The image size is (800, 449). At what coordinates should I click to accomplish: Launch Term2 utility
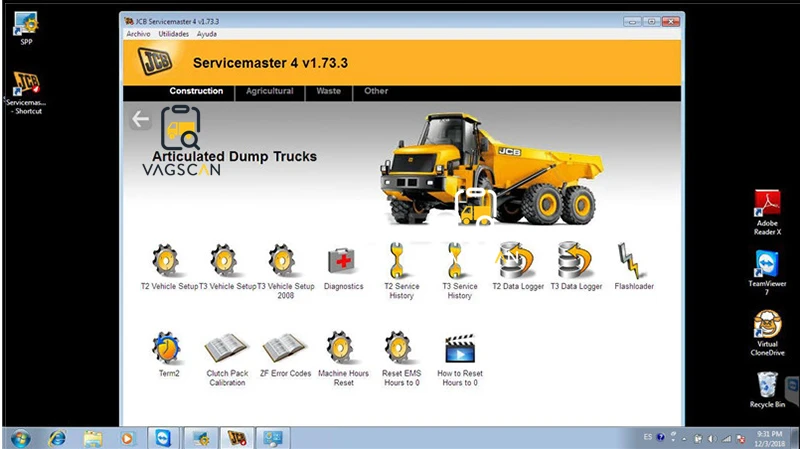click(x=166, y=348)
